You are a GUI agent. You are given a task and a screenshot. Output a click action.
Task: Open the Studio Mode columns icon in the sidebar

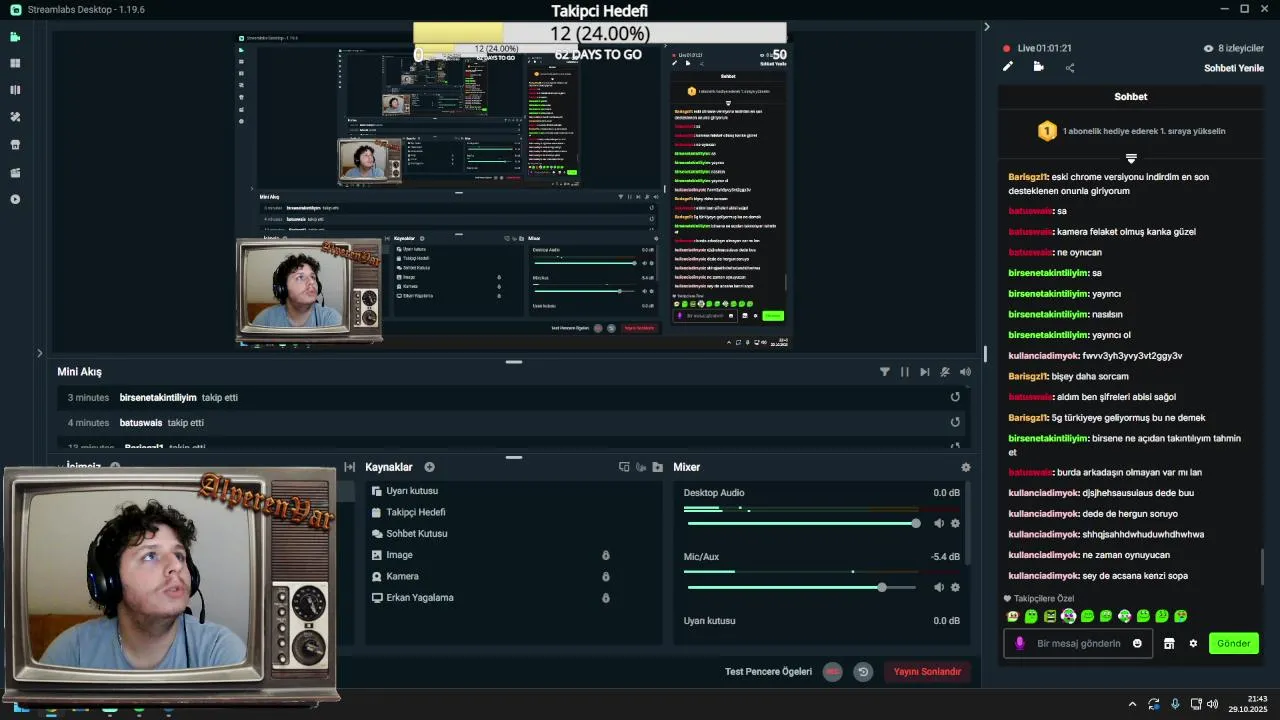click(x=15, y=90)
